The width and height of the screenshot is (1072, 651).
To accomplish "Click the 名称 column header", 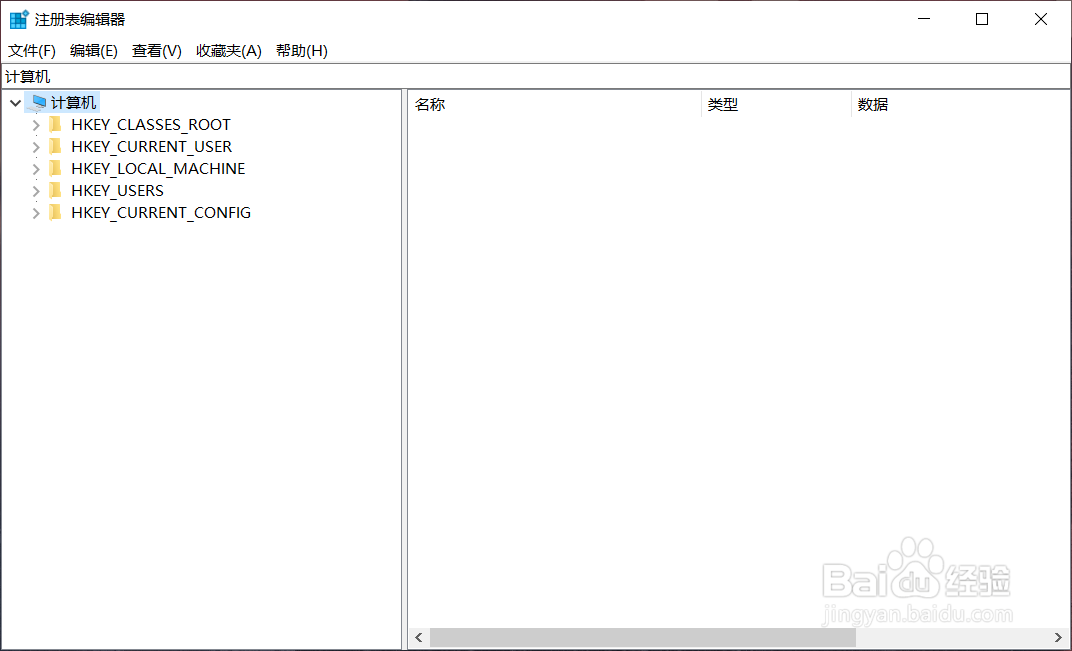I will (554, 105).
